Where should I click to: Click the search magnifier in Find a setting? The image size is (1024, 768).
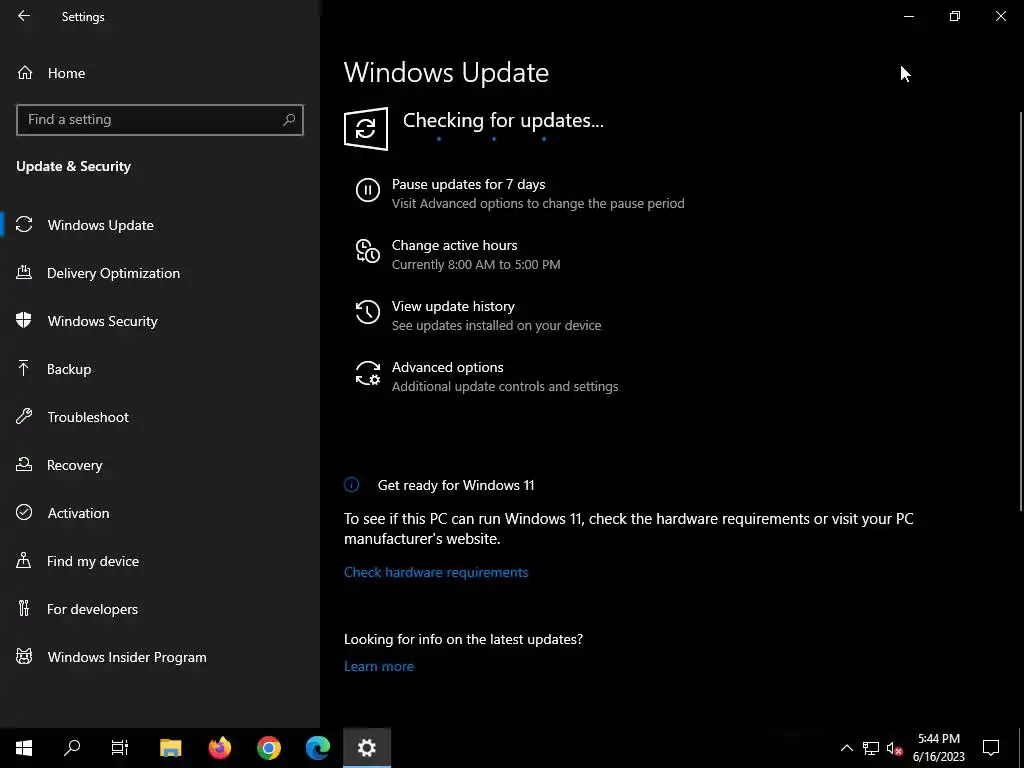(289, 120)
